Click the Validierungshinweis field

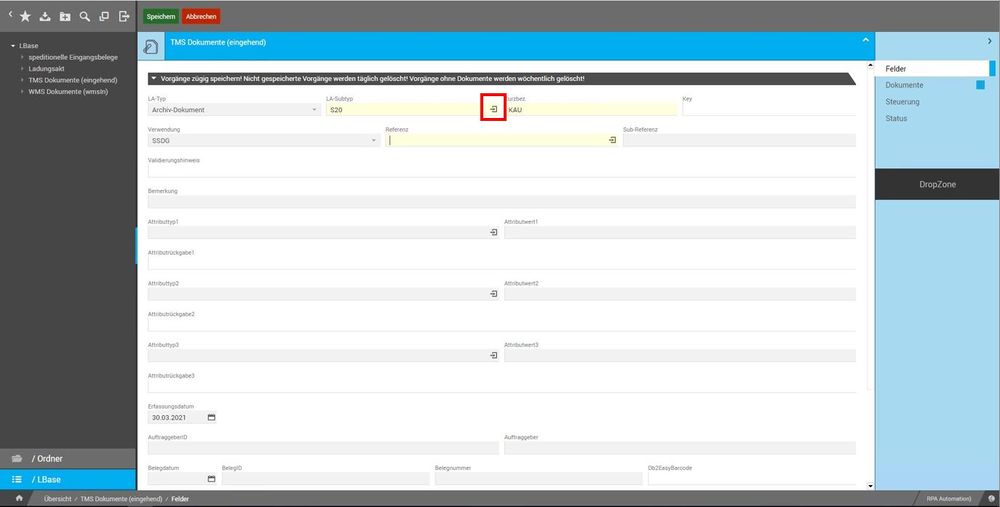(x=502, y=171)
